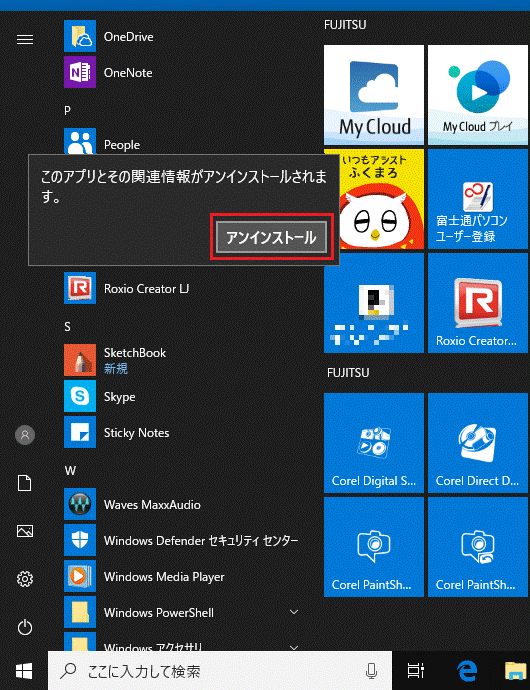Open File Explorer from the taskbar
Viewport: 530px width, 690px height.
517,672
